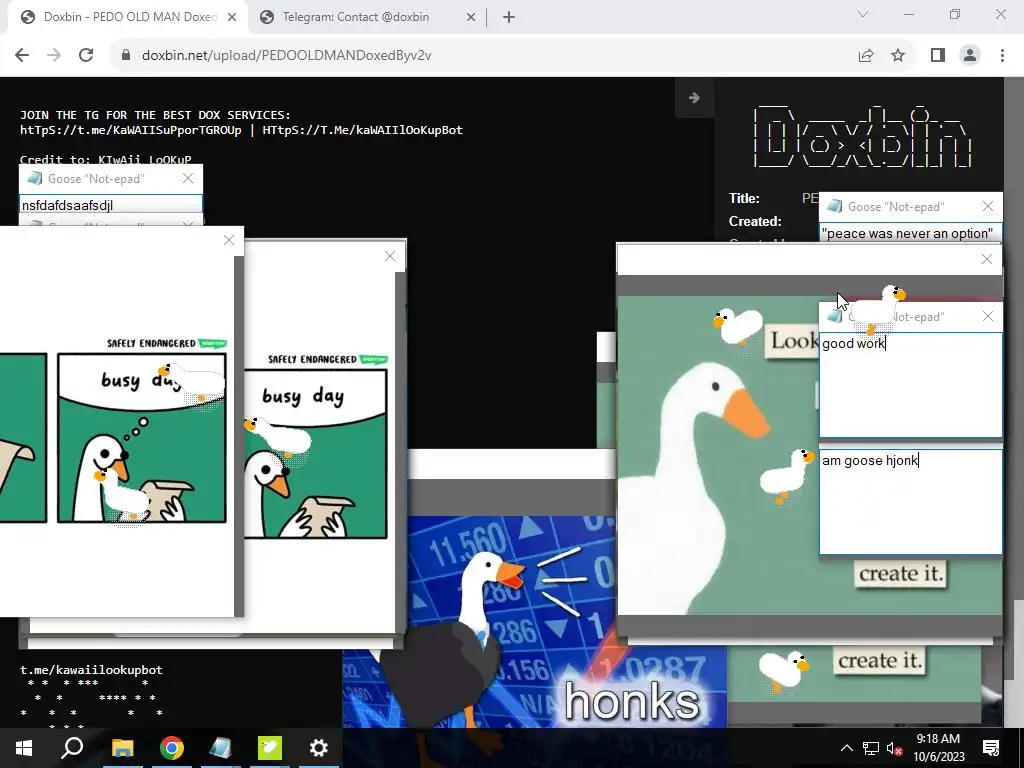Click the muted volume tray icon

pyautogui.click(x=894, y=748)
